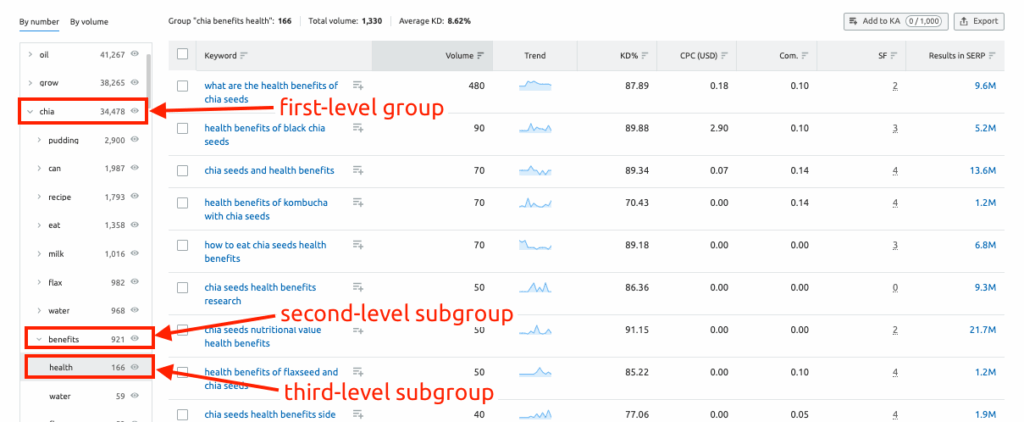Collapse the chia first-level group
Screen dimensions: 1024x422
click(x=30, y=111)
